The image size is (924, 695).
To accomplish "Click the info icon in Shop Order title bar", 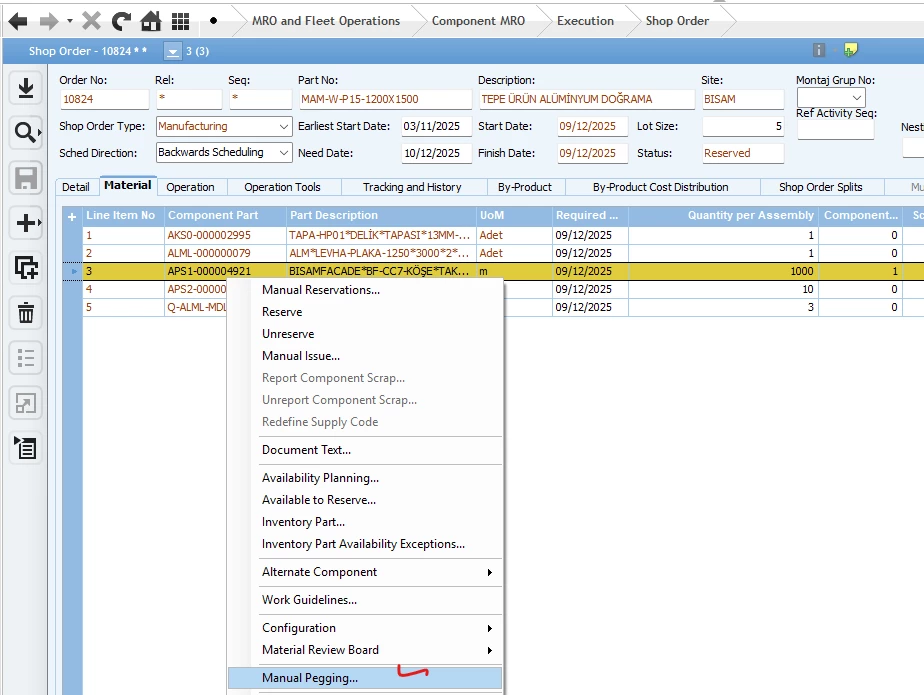I will point(819,50).
